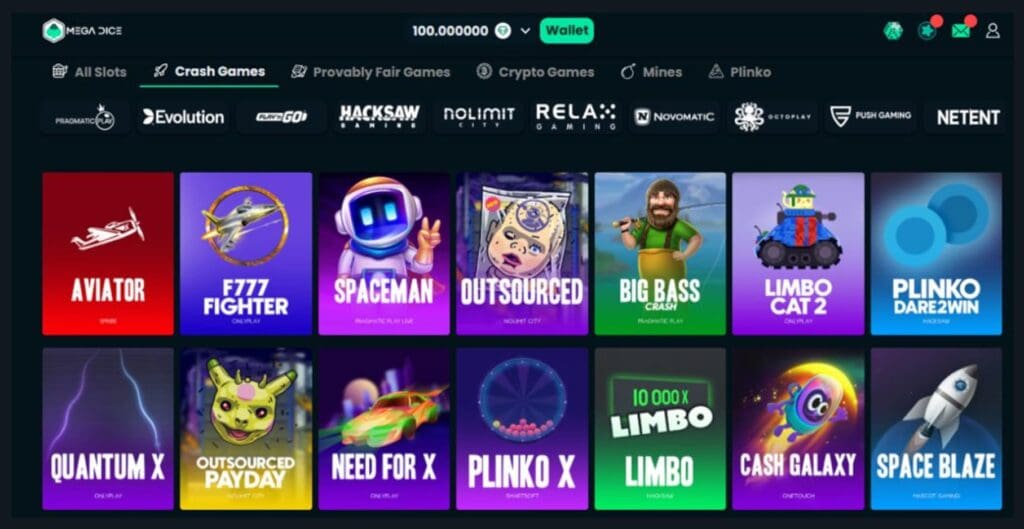This screenshot has width=1024, height=529.
Task: Expand the balance currency dropdown chevron
Action: tap(525, 31)
